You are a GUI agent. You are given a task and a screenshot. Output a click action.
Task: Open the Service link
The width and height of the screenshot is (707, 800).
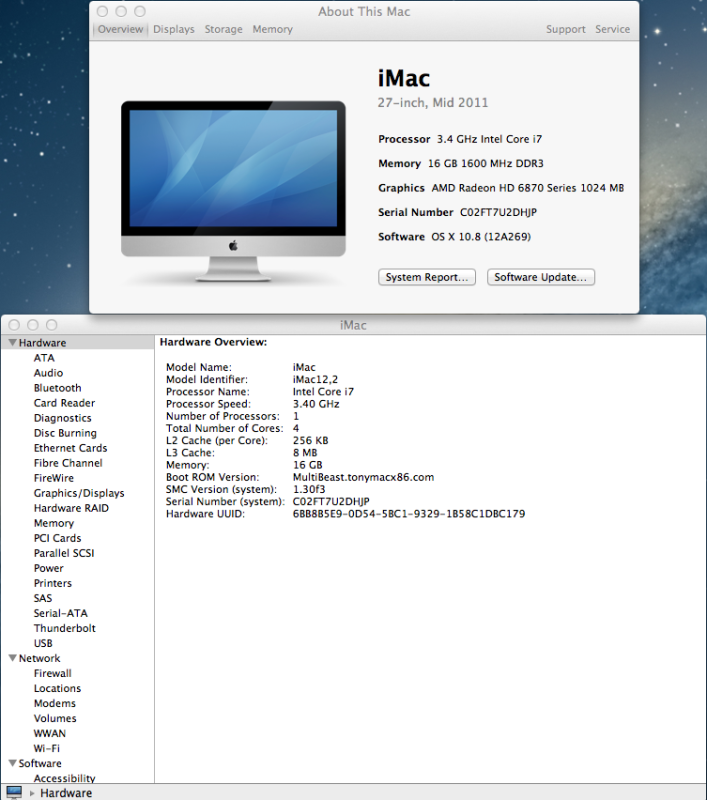tap(613, 29)
